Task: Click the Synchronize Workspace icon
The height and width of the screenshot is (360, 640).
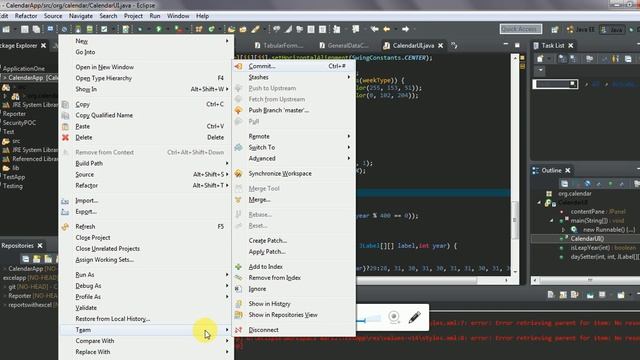Action: pos(238,173)
